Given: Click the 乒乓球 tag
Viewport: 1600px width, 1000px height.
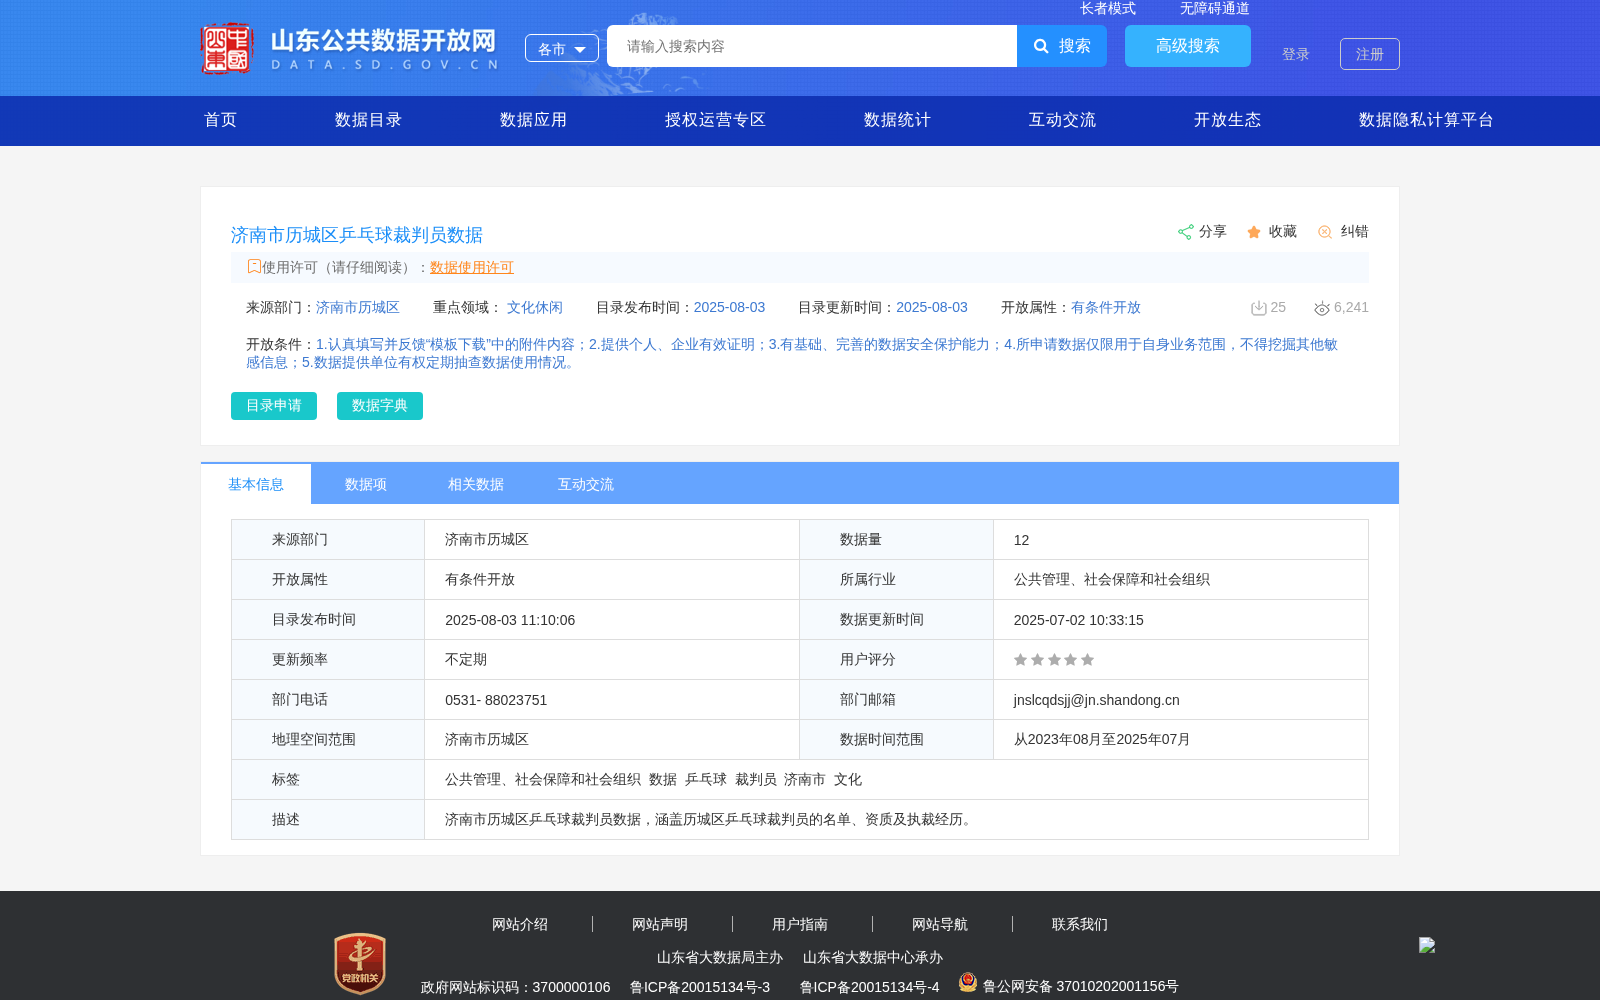Looking at the screenshot, I should (x=706, y=780).
